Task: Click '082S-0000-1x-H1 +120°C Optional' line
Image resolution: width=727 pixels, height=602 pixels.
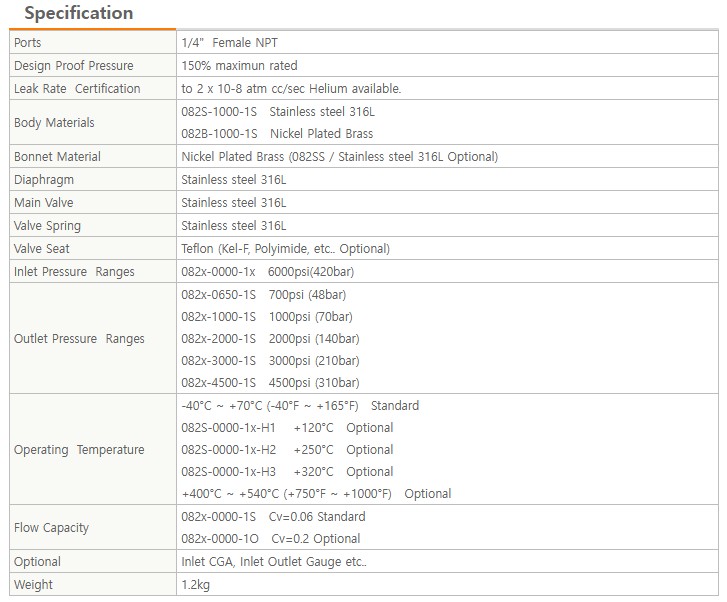Action: coord(287,428)
